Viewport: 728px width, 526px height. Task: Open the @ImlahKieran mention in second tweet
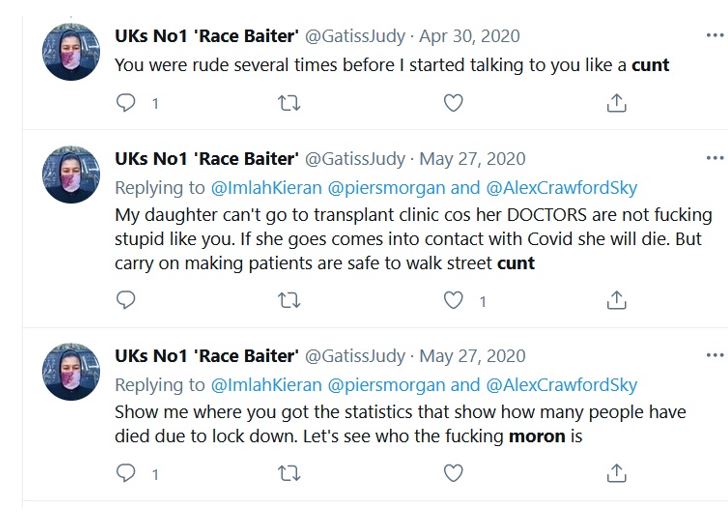(x=266, y=187)
